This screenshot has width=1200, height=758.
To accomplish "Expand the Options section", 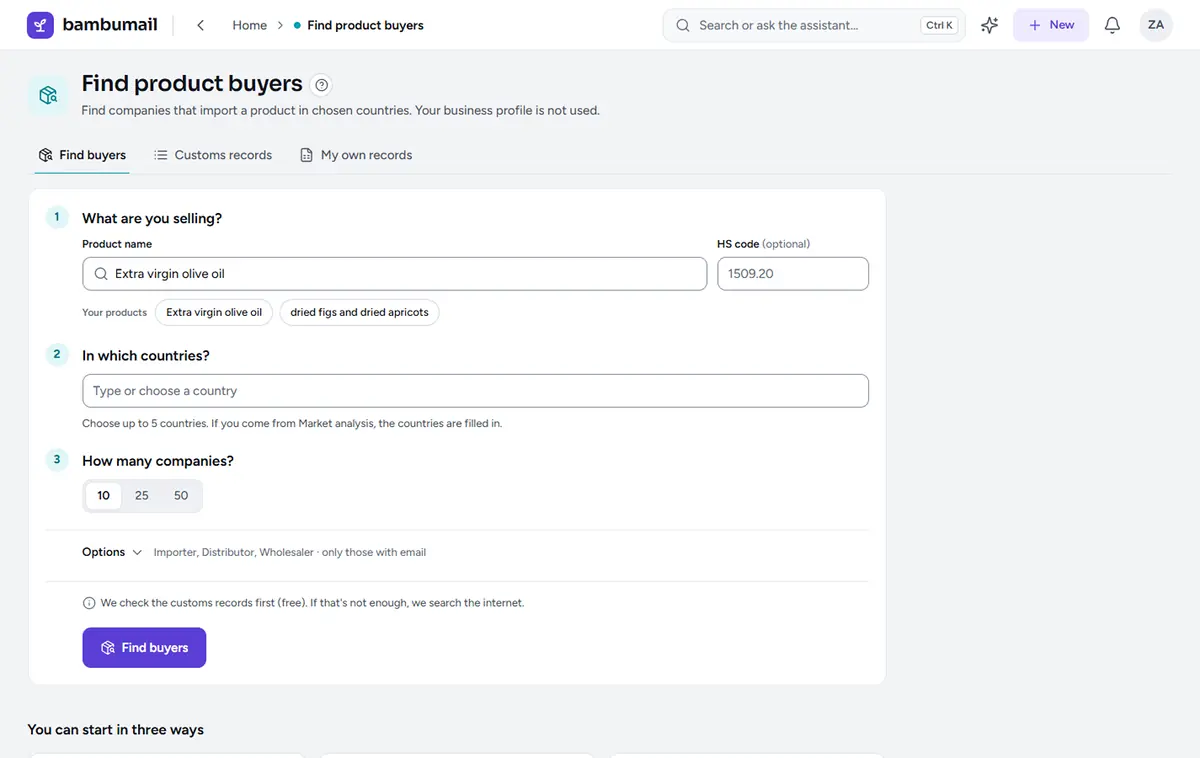I will coord(112,552).
